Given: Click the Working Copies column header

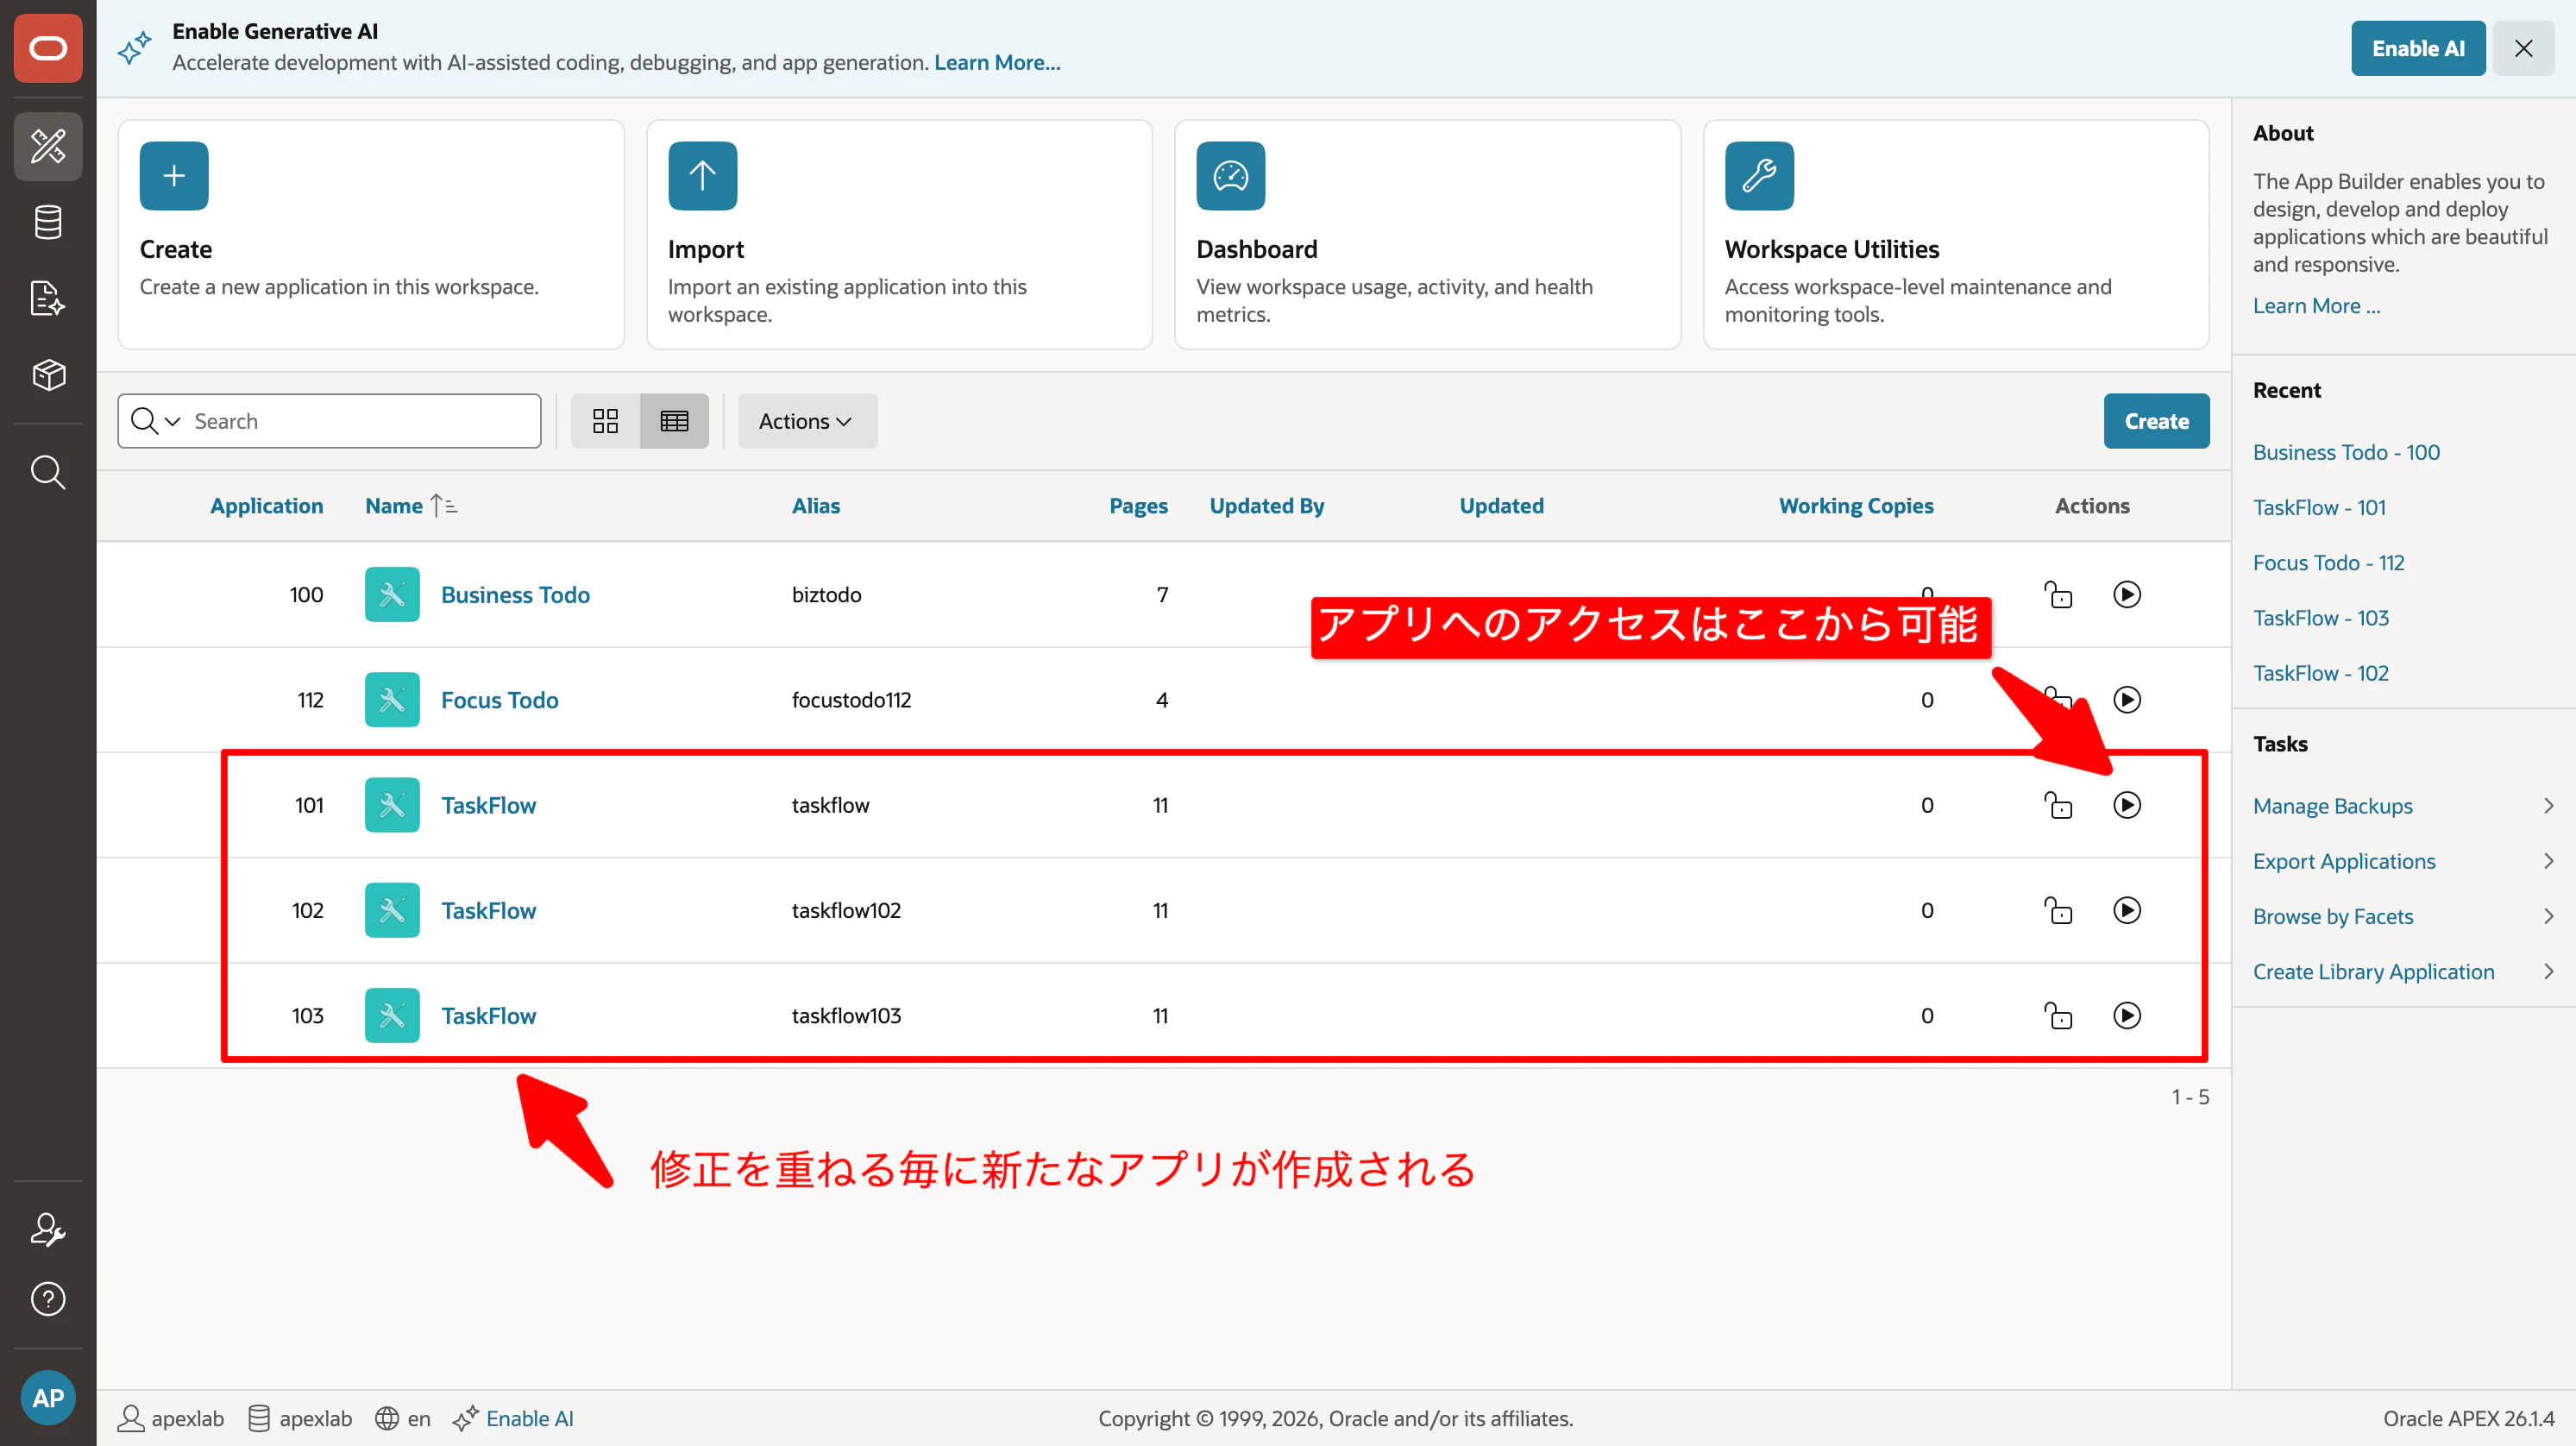Looking at the screenshot, I should tap(1856, 506).
